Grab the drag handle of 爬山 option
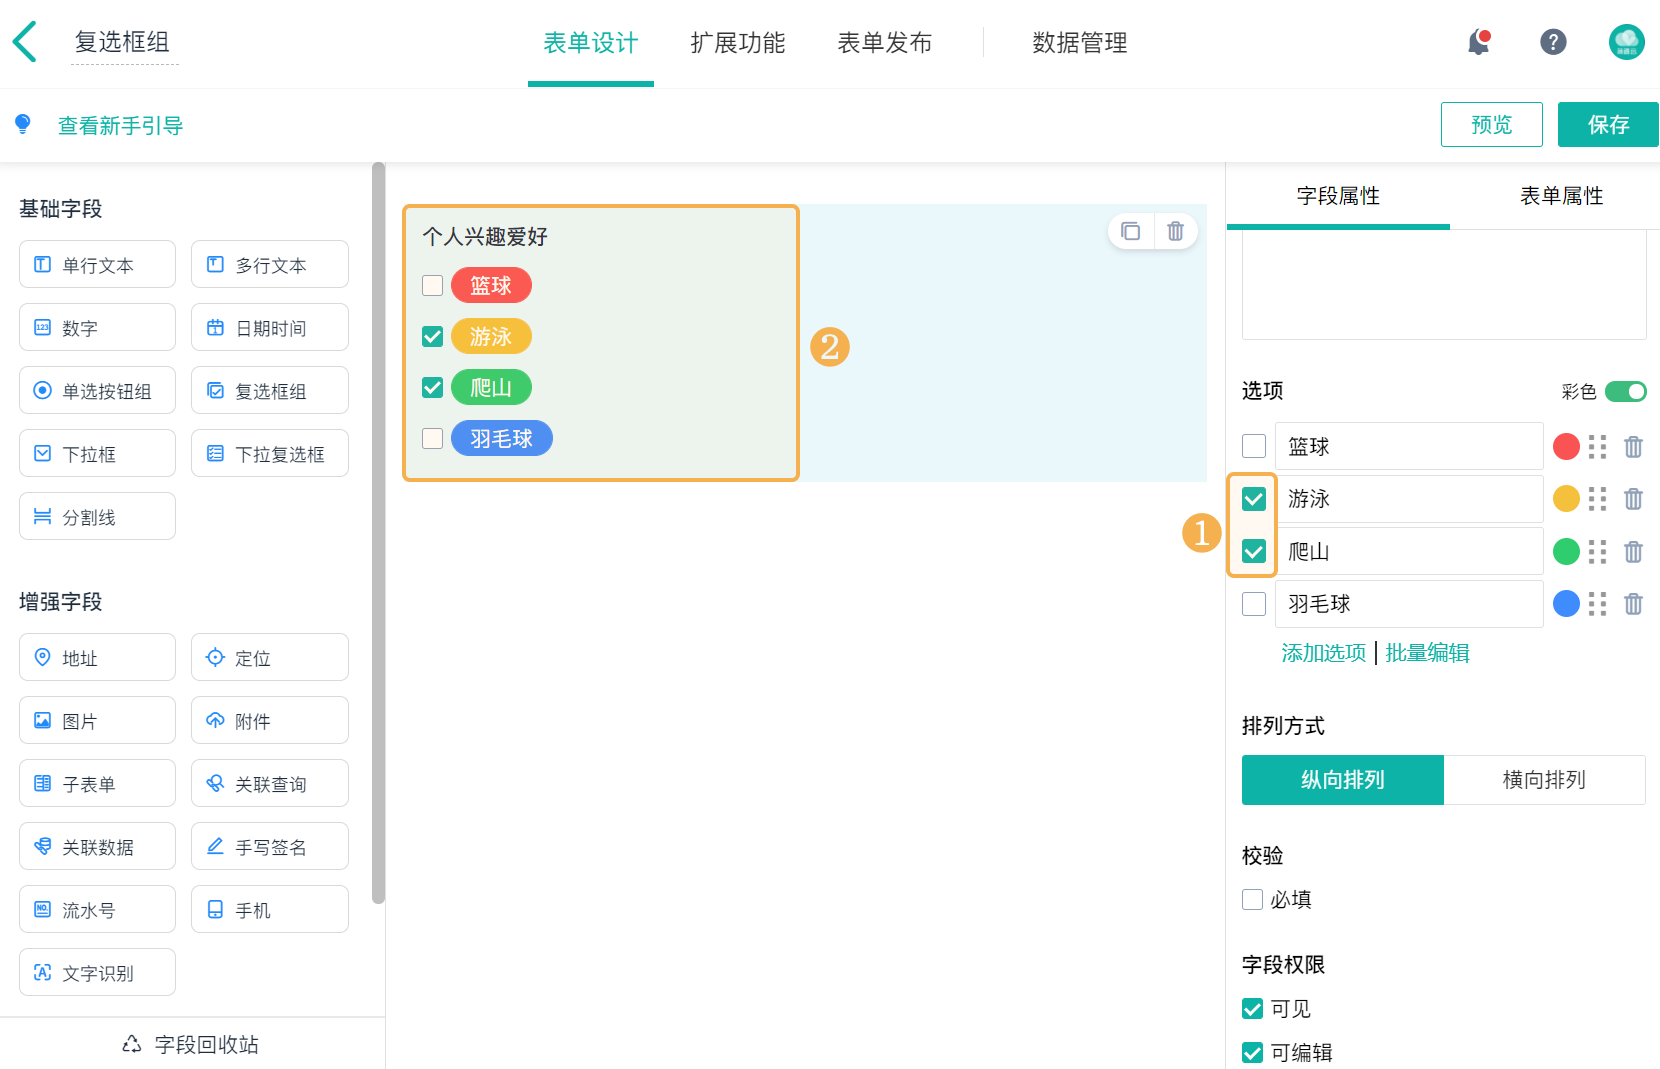Viewport: 1660px width, 1069px height. [x=1598, y=552]
